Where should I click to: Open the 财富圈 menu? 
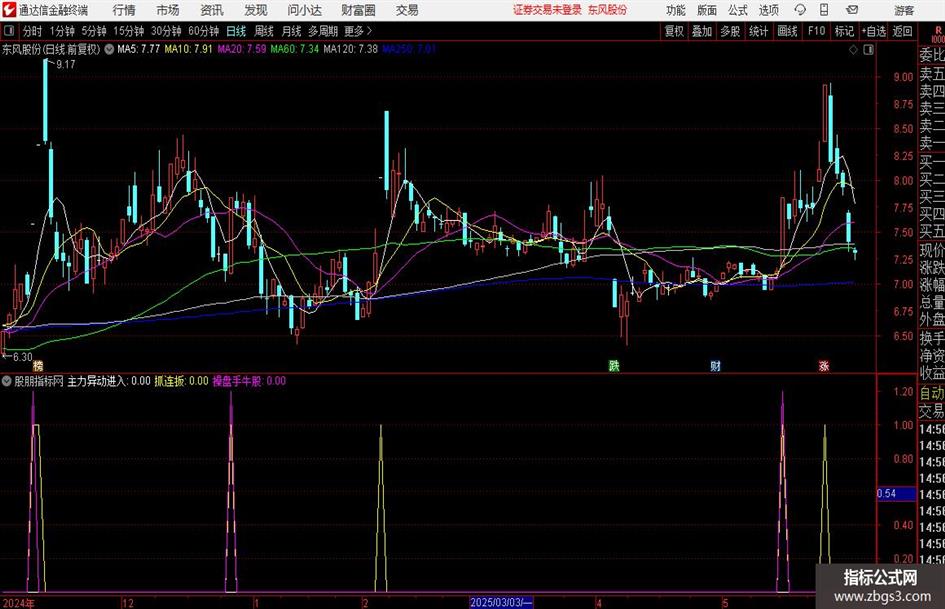coord(358,10)
